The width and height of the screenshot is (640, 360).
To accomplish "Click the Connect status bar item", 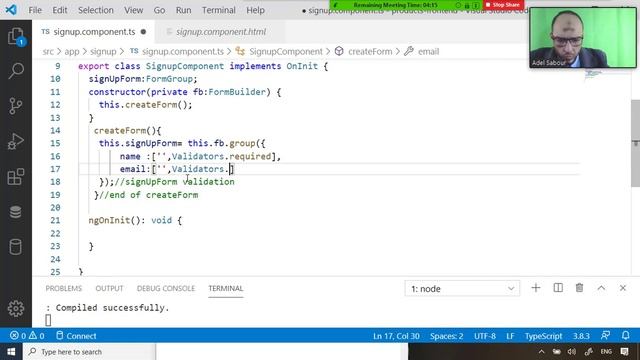I will click(76, 336).
